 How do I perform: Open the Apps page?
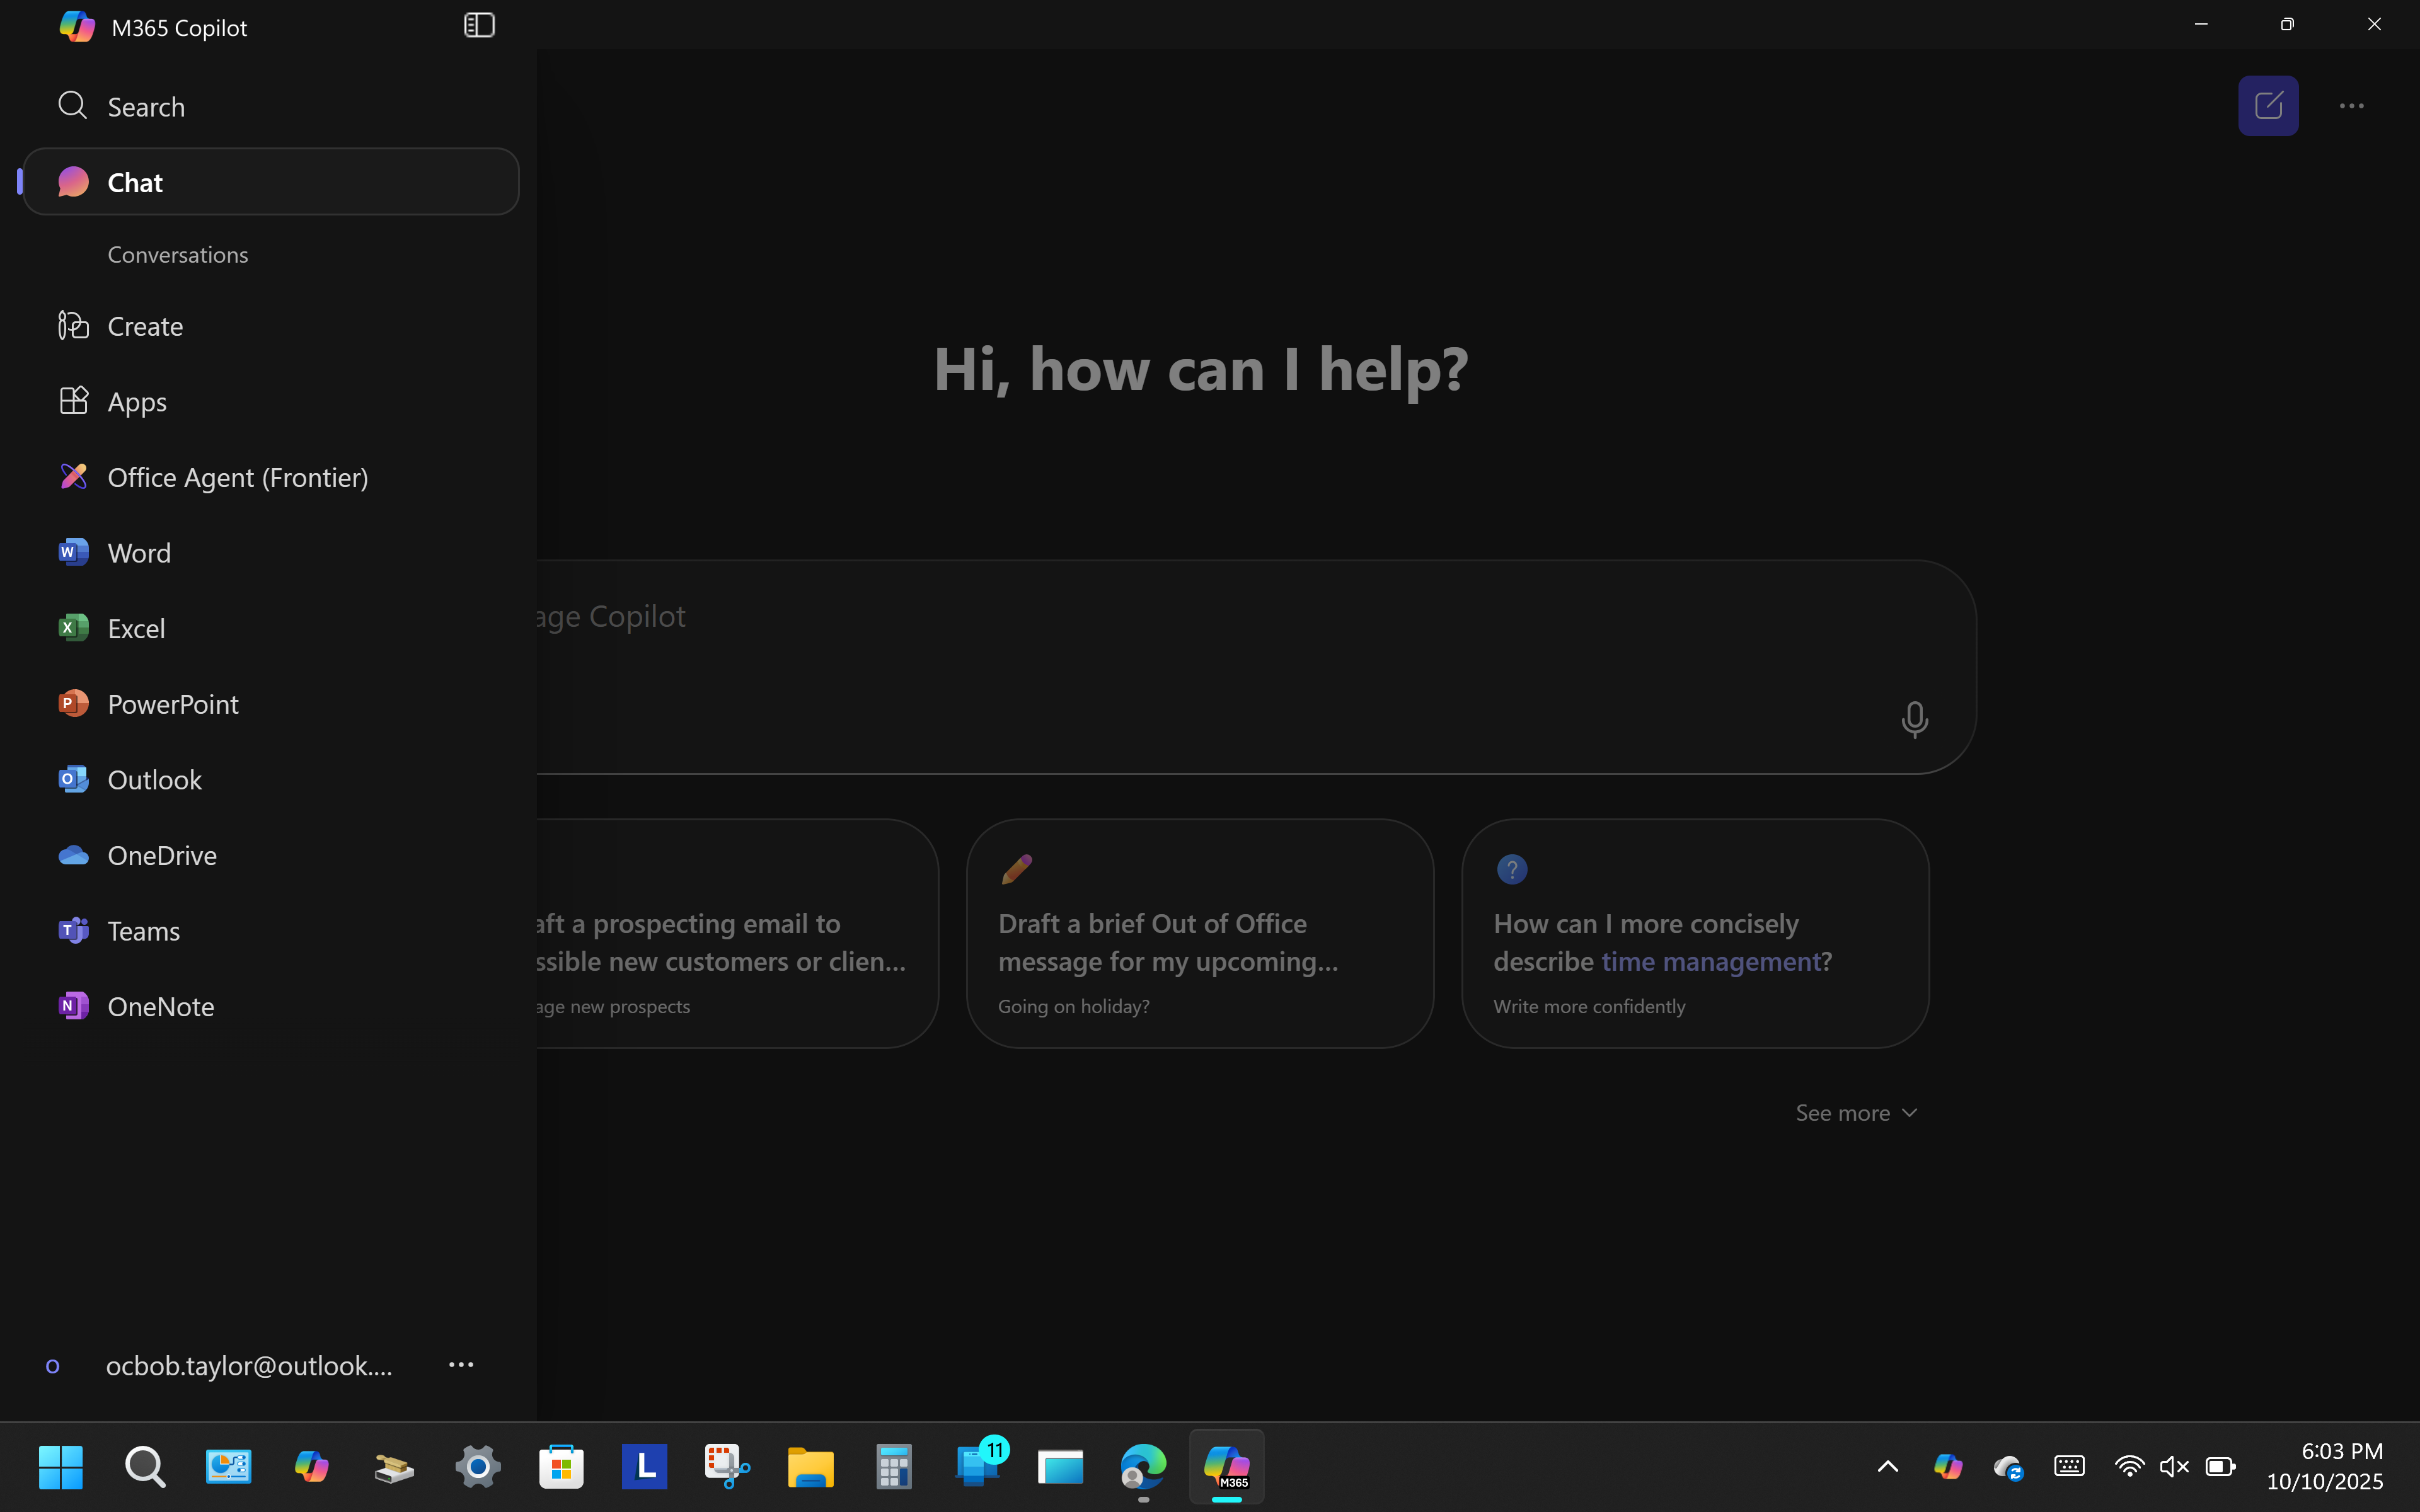(x=270, y=402)
